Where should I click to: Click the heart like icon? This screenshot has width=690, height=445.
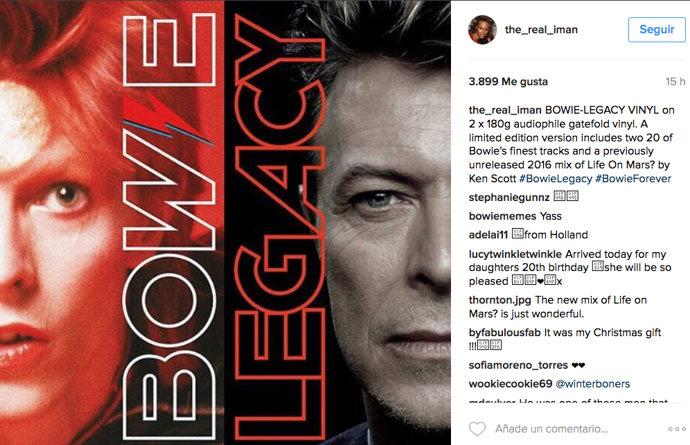[x=477, y=429]
